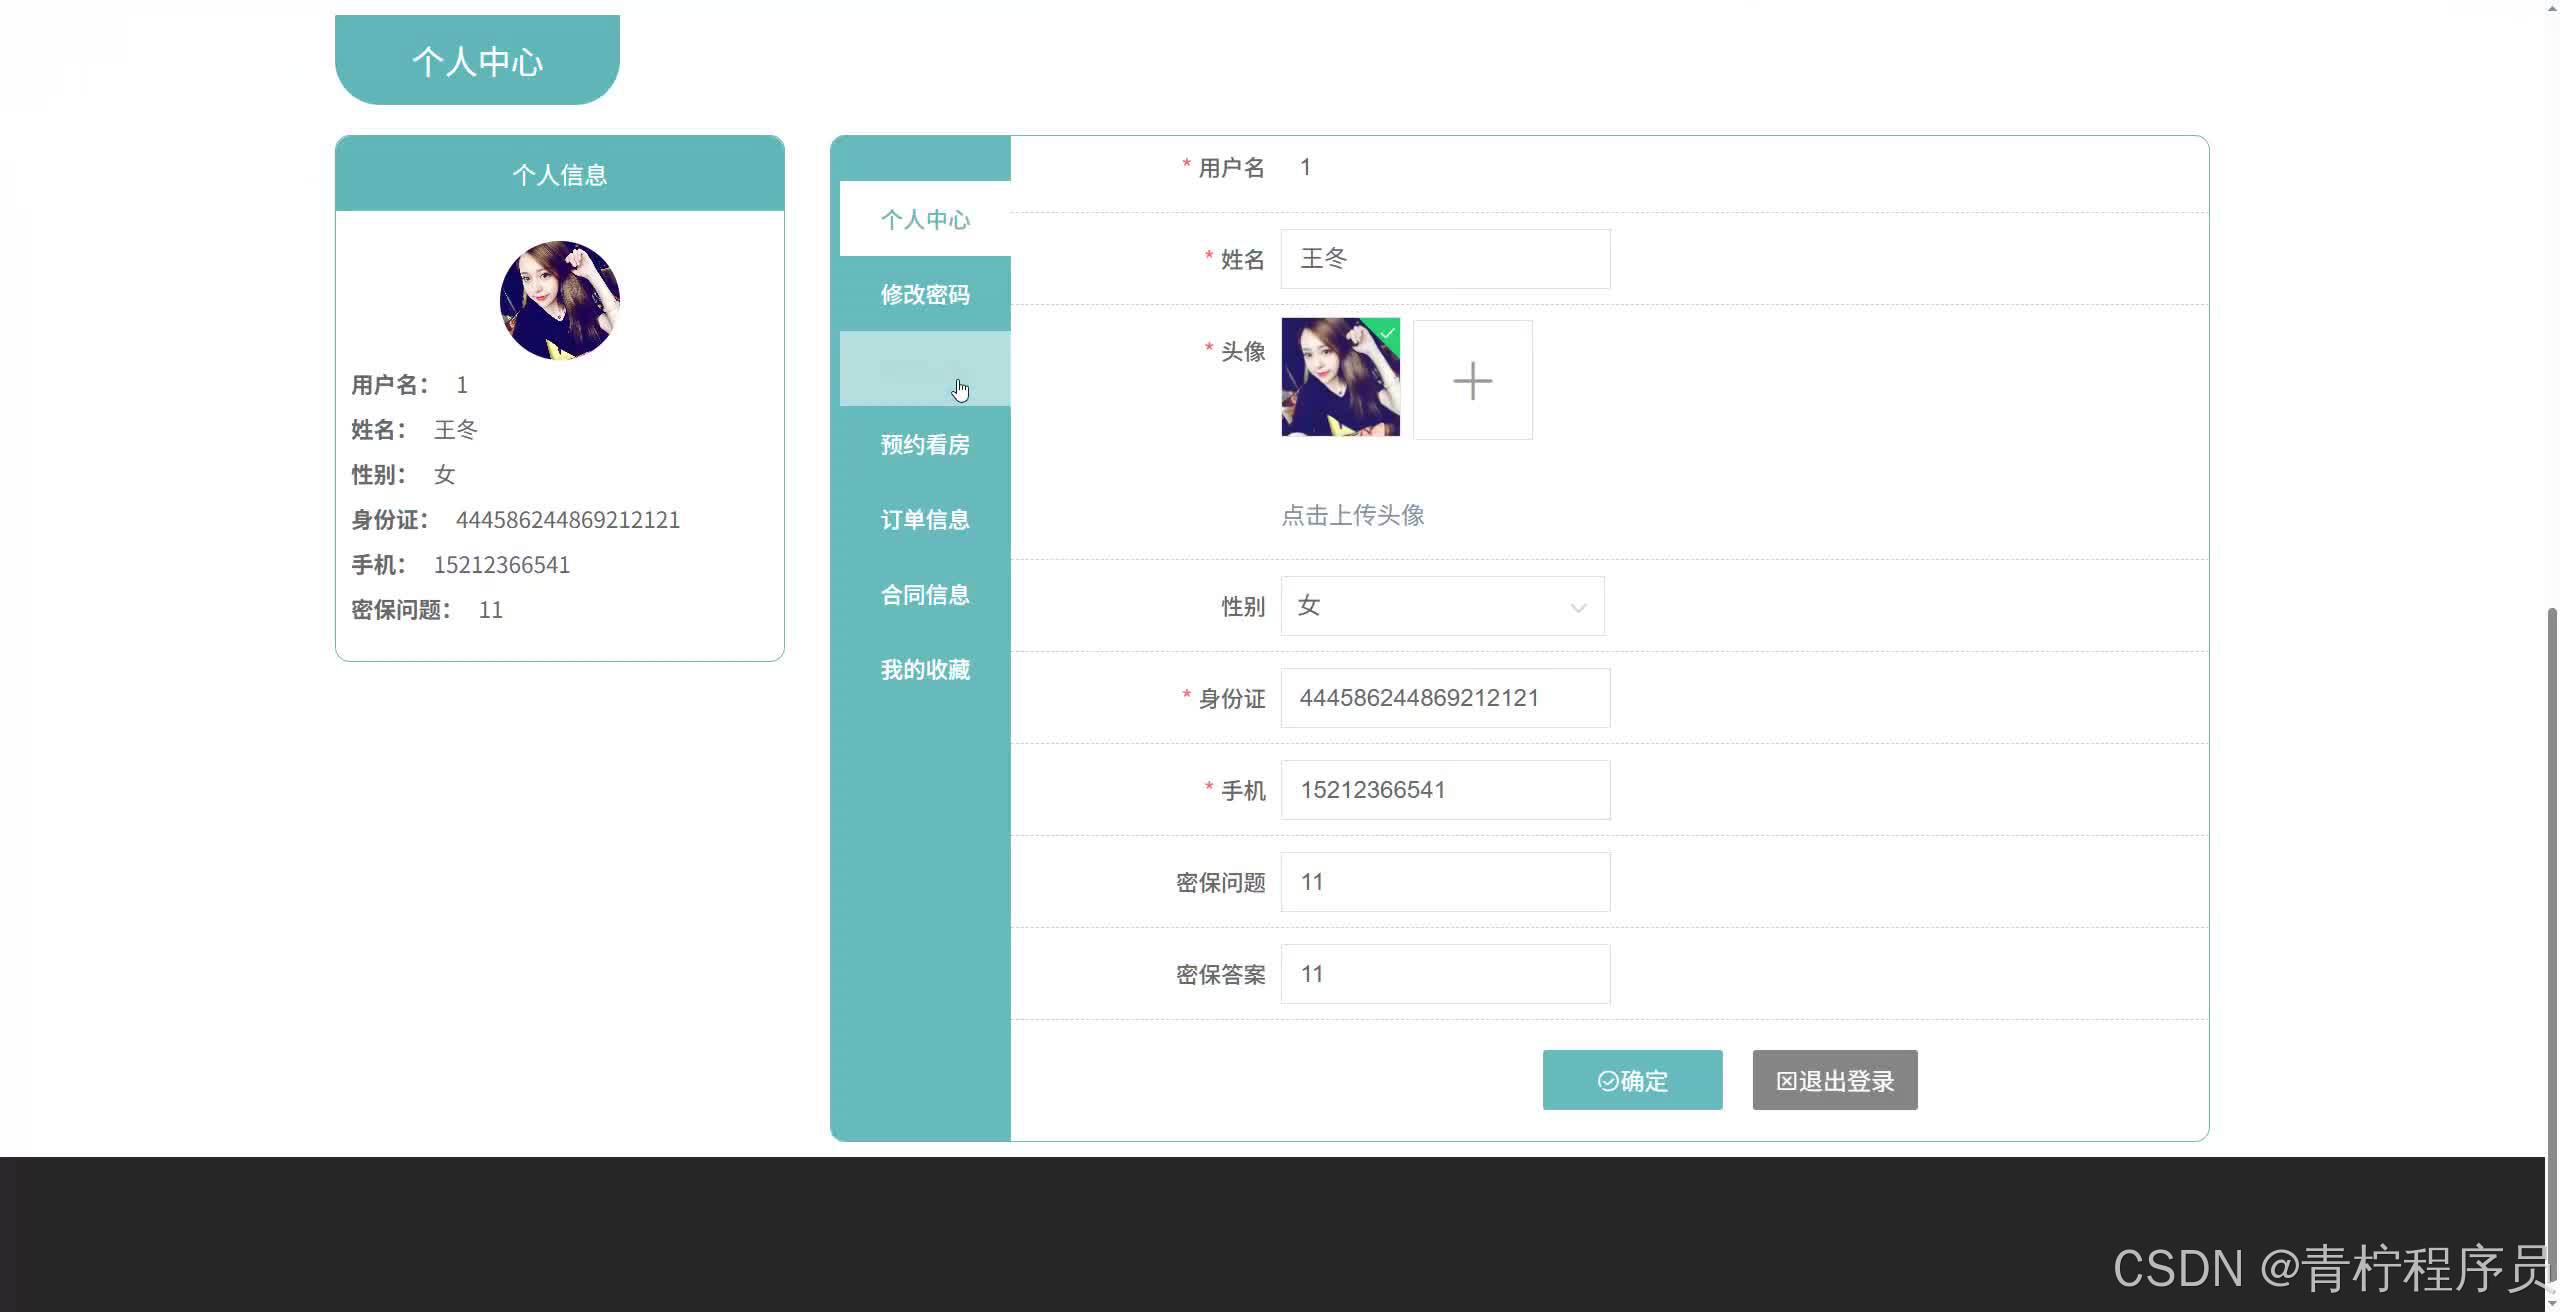
Task: Click the uploaded avatar thumbnail image
Action: pyautogui.click(x=1338, y=380)
